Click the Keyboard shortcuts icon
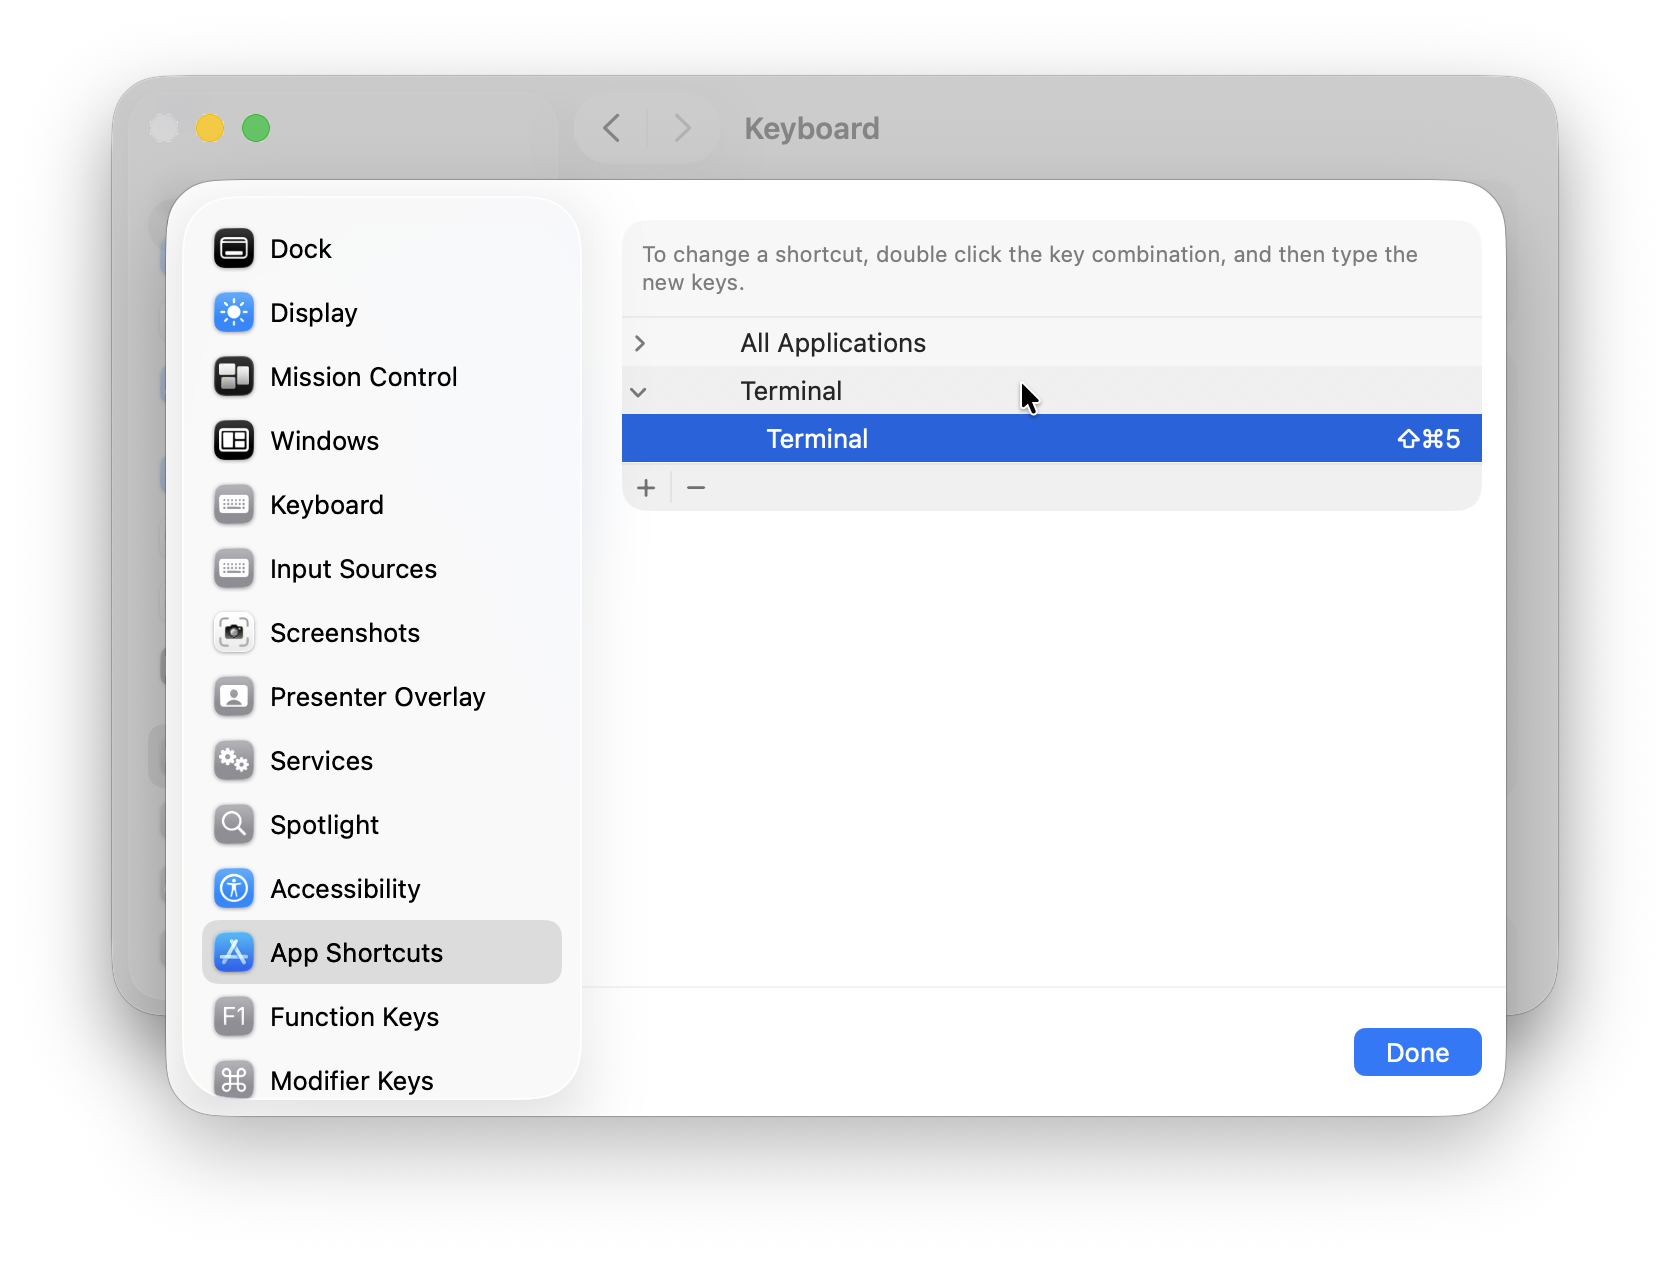The height and width of the screenshot is (1264, 1670). (234, 505)
